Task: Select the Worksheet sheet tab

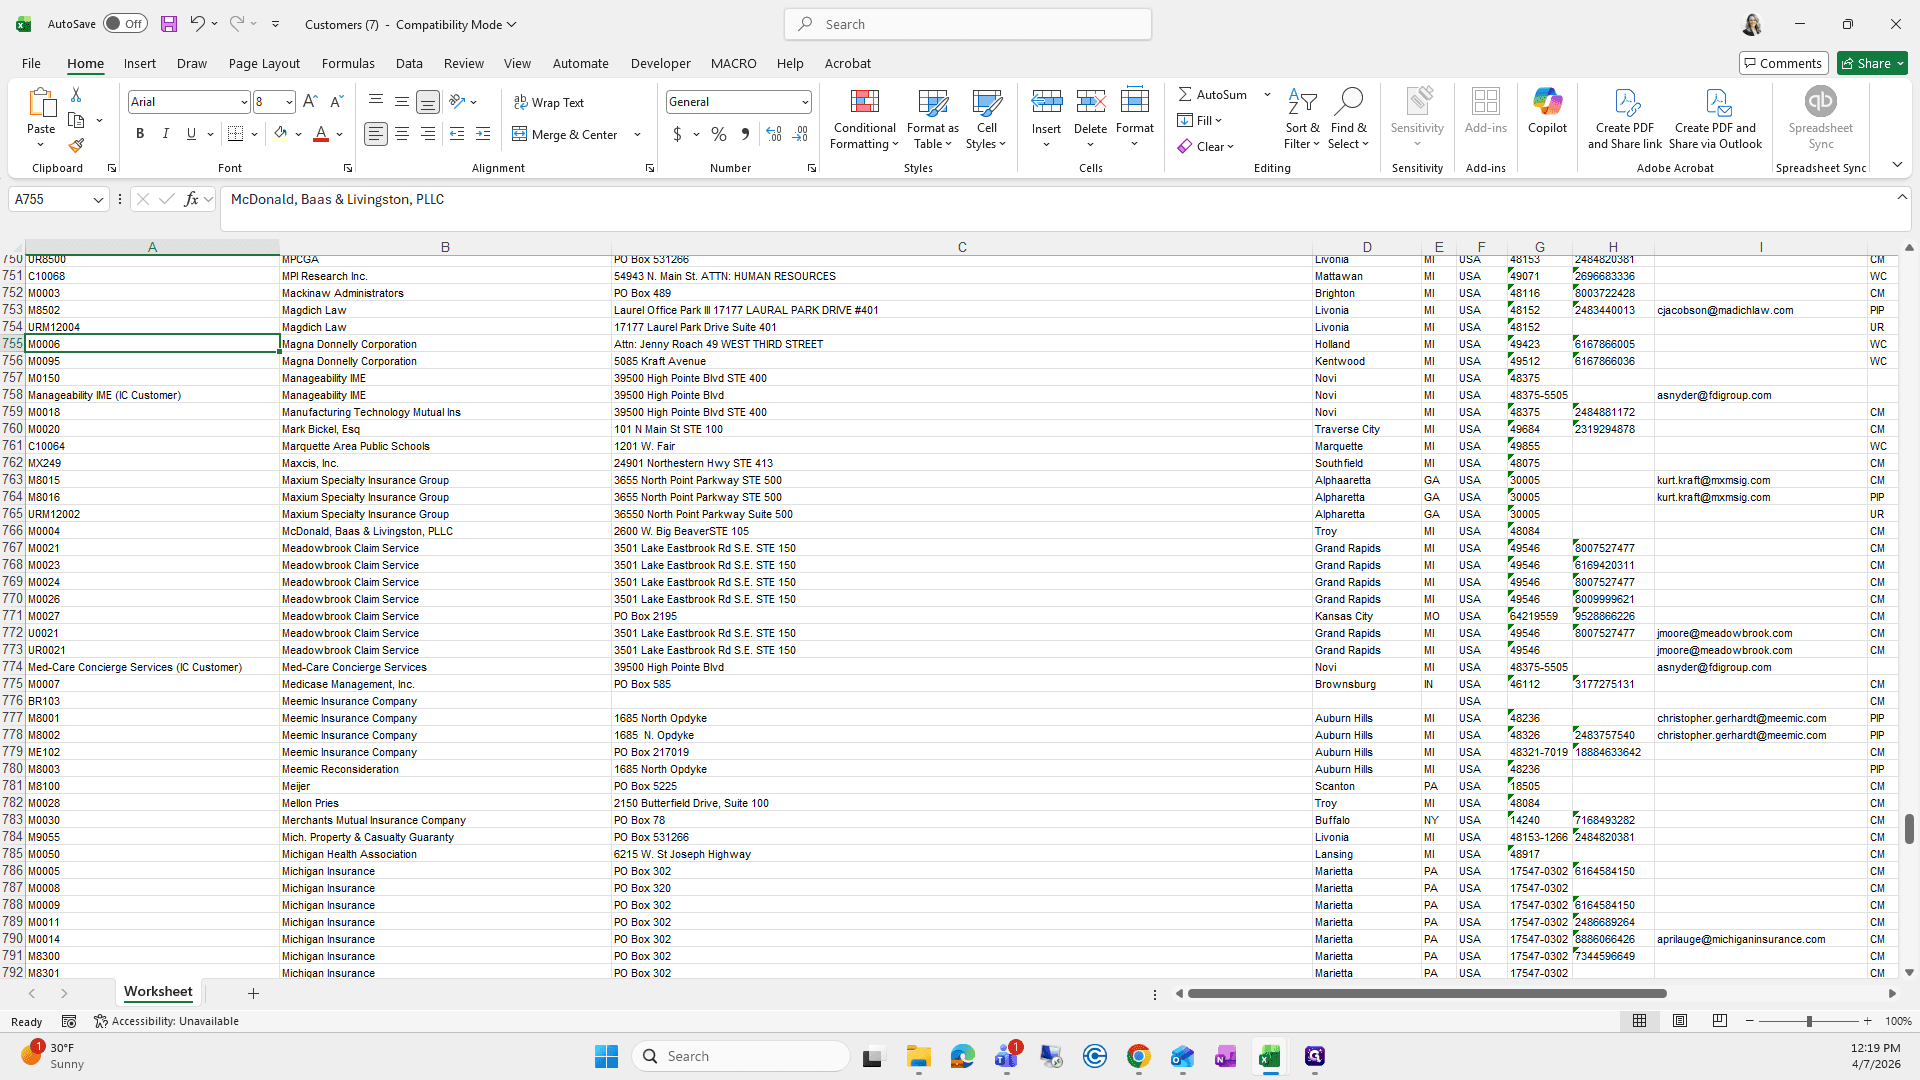Action: (x=158, y=992)
